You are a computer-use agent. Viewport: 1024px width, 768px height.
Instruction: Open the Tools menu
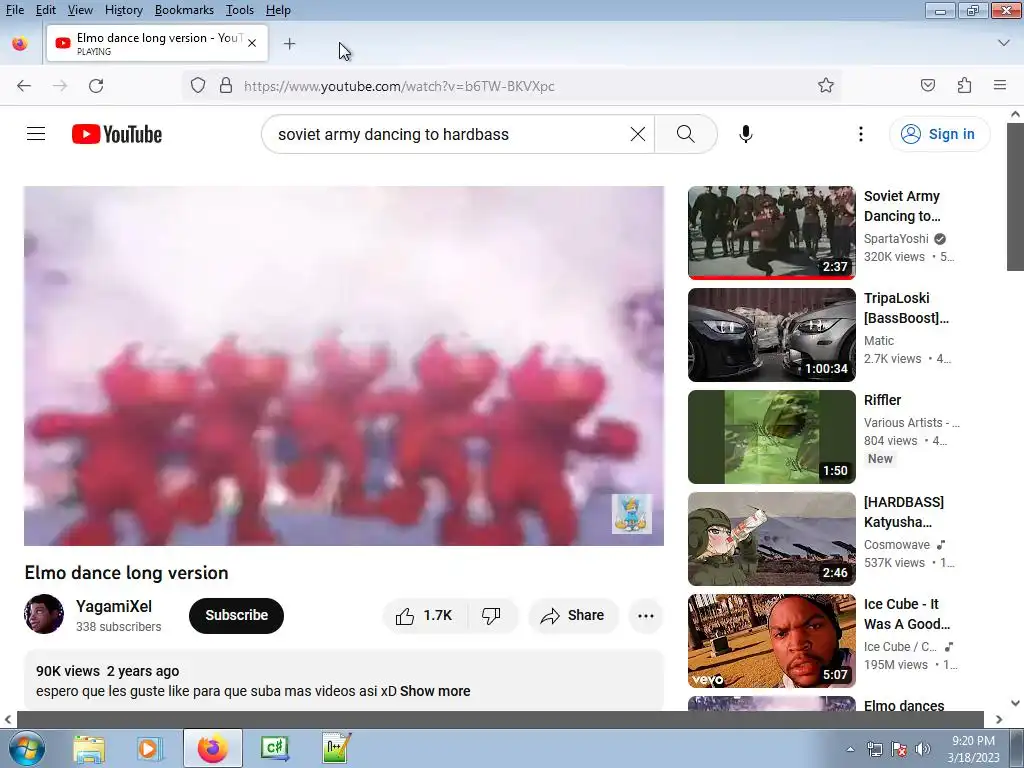point(240,10)
